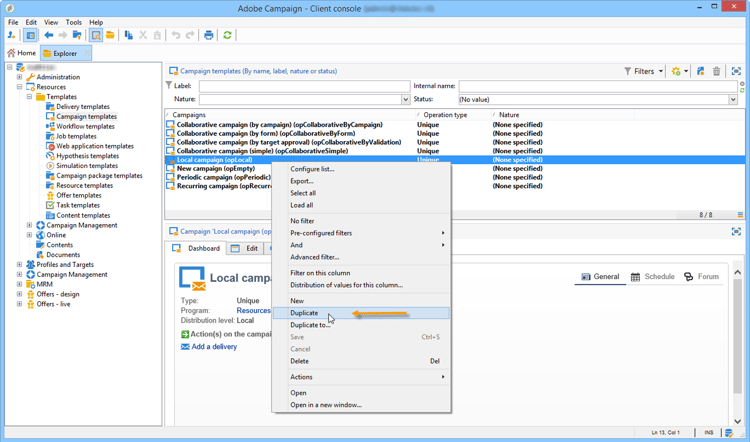Screen dimensions: 750x442
Task: Open the gear icon dropdown arrow
Action: [x=686, y=71]
